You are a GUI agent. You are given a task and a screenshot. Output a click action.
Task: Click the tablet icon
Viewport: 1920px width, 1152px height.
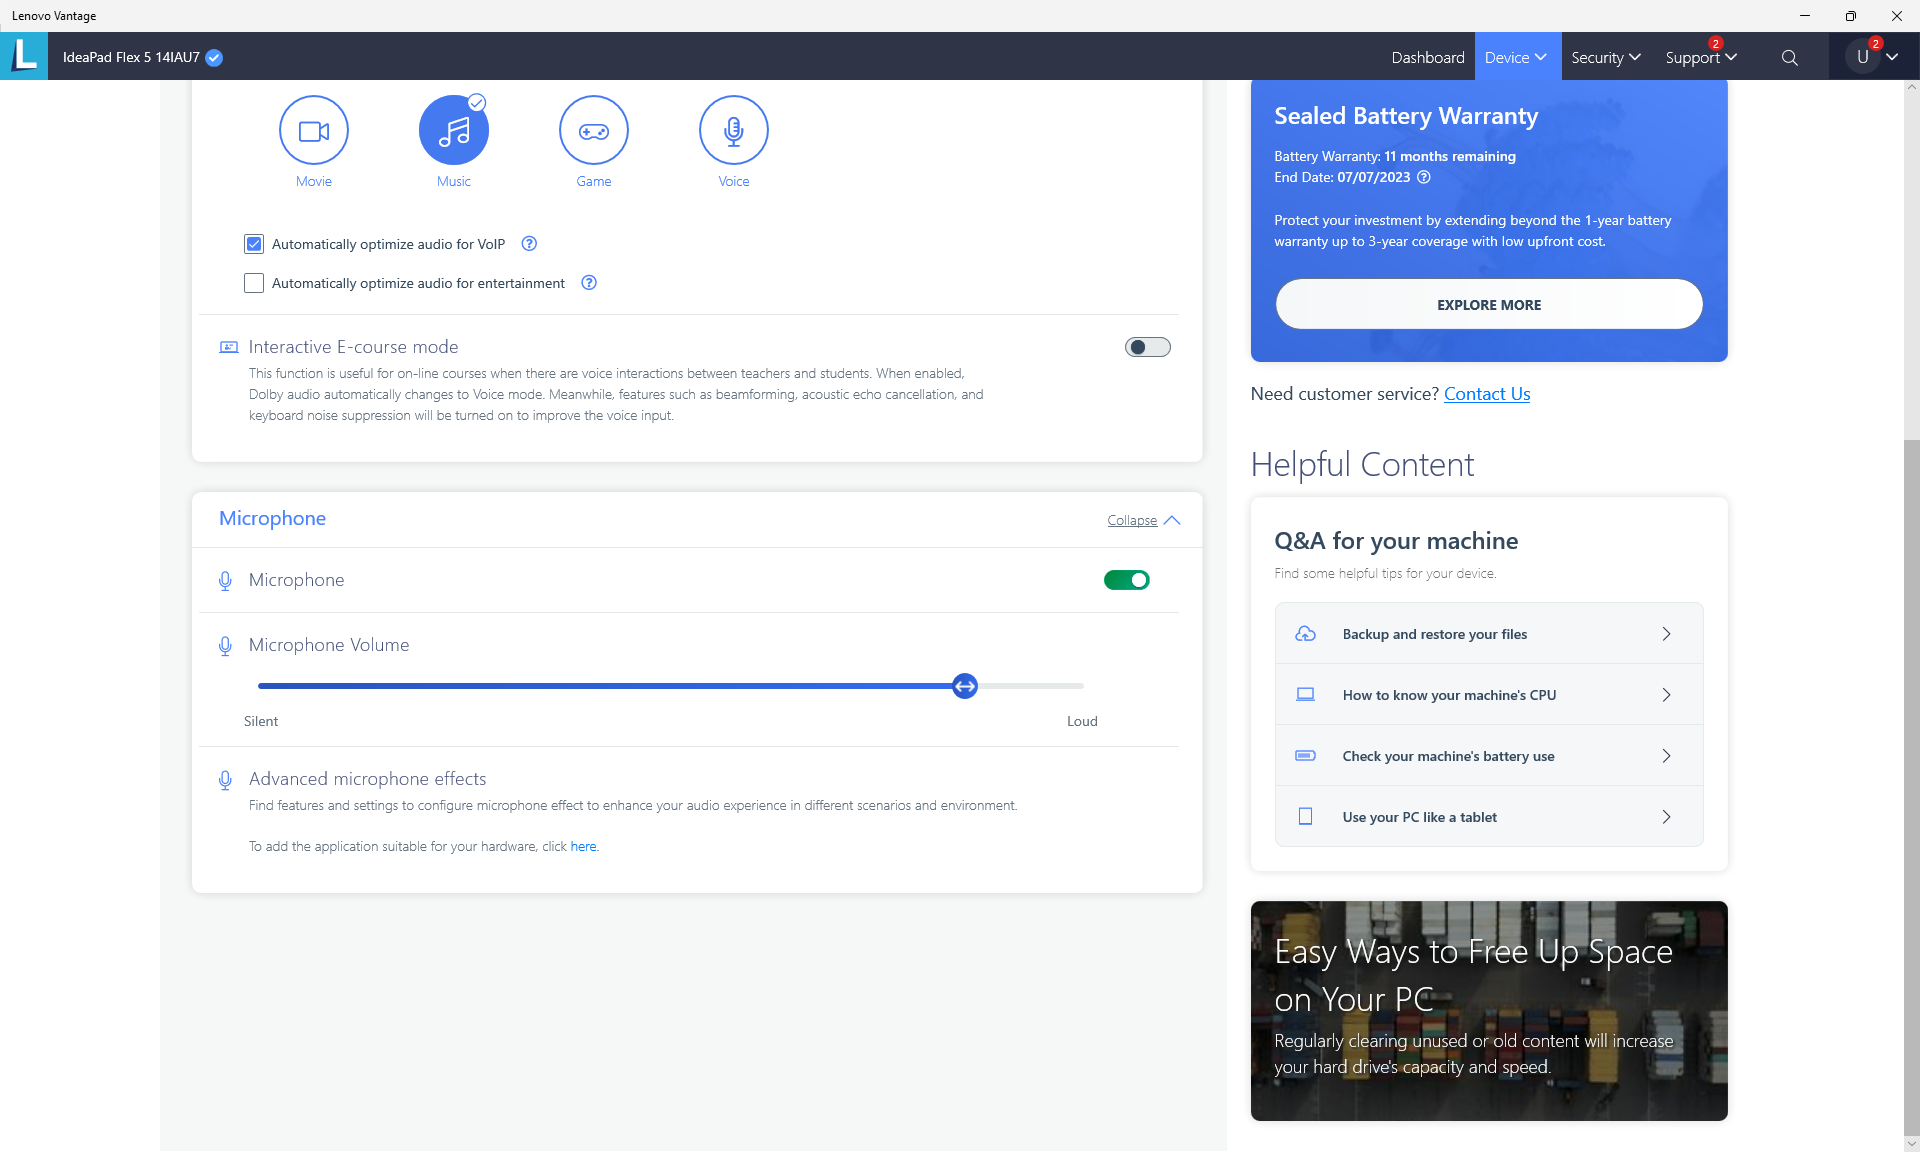(x=1305, y=817)
